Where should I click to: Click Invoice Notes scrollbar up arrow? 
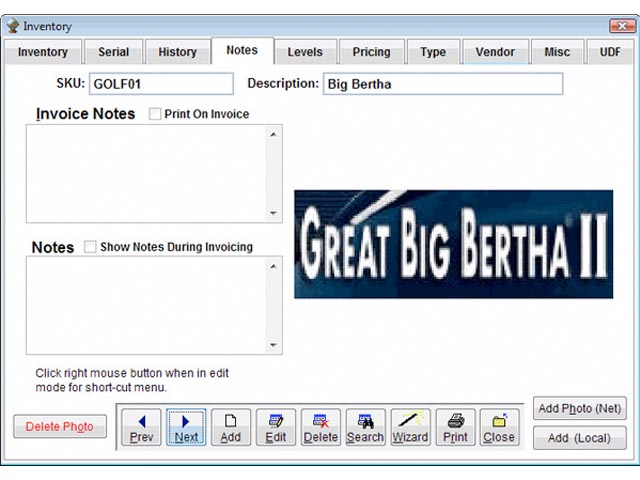coord(273,134)
